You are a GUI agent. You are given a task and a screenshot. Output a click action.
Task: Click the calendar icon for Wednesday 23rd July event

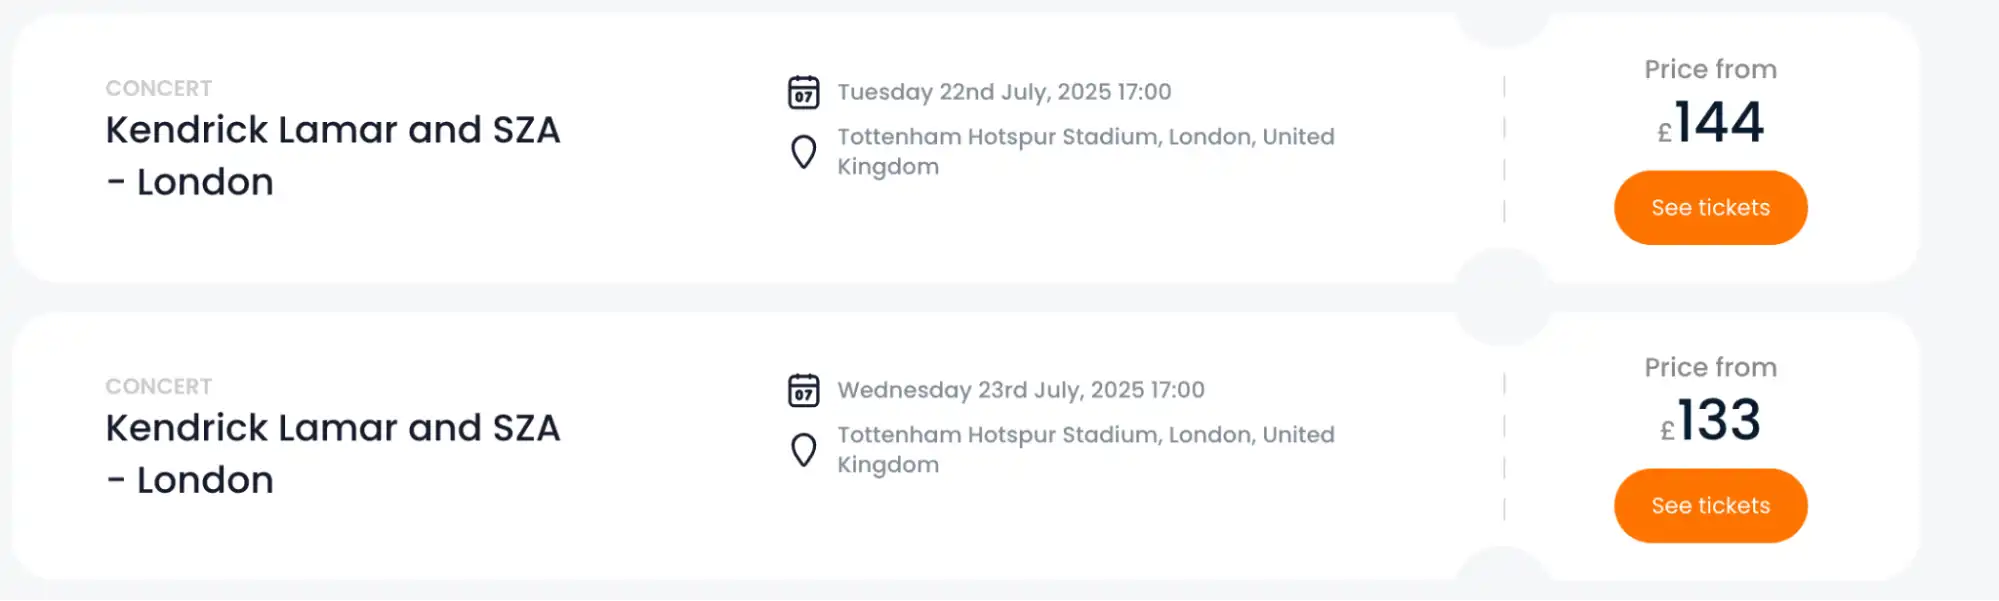[x=802, y=390]
